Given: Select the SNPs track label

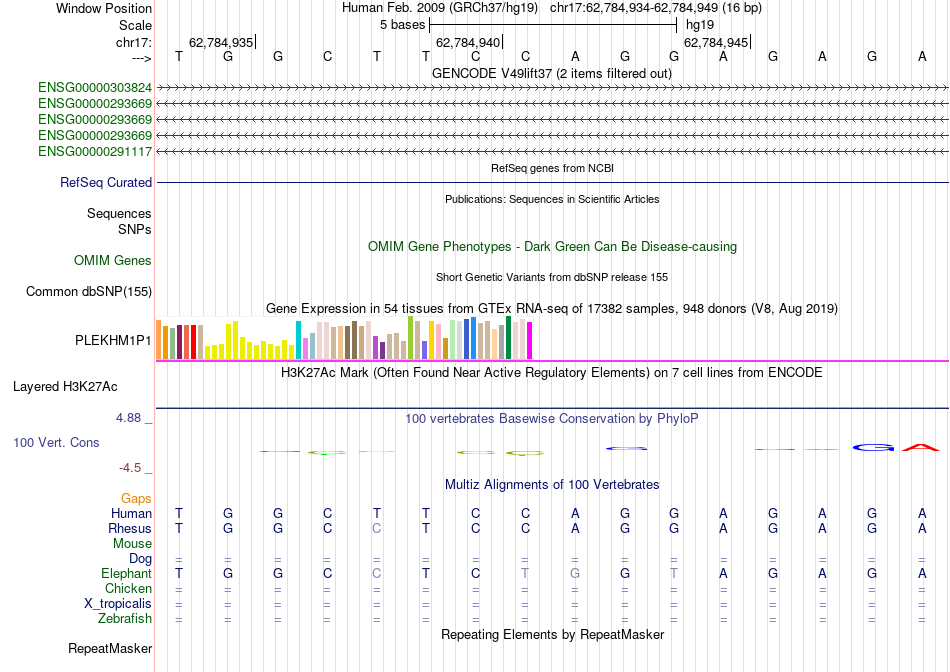Looking at the screenshot, I should (135, 230).
